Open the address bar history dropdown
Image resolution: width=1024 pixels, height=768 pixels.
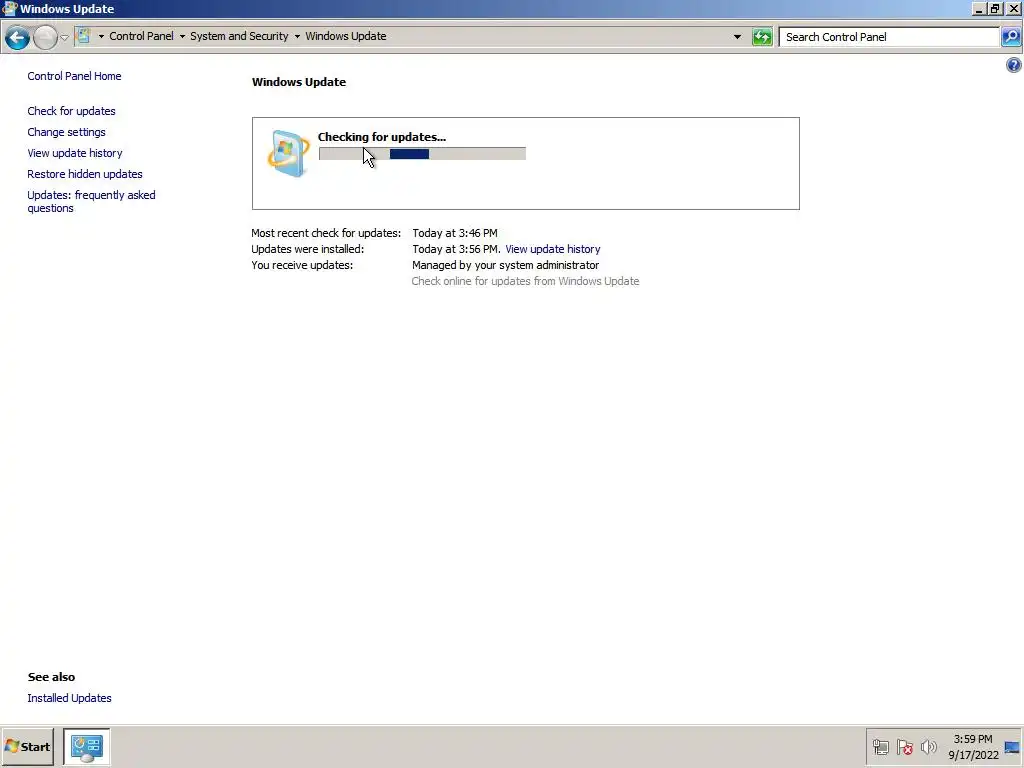(x=737, y=37)
